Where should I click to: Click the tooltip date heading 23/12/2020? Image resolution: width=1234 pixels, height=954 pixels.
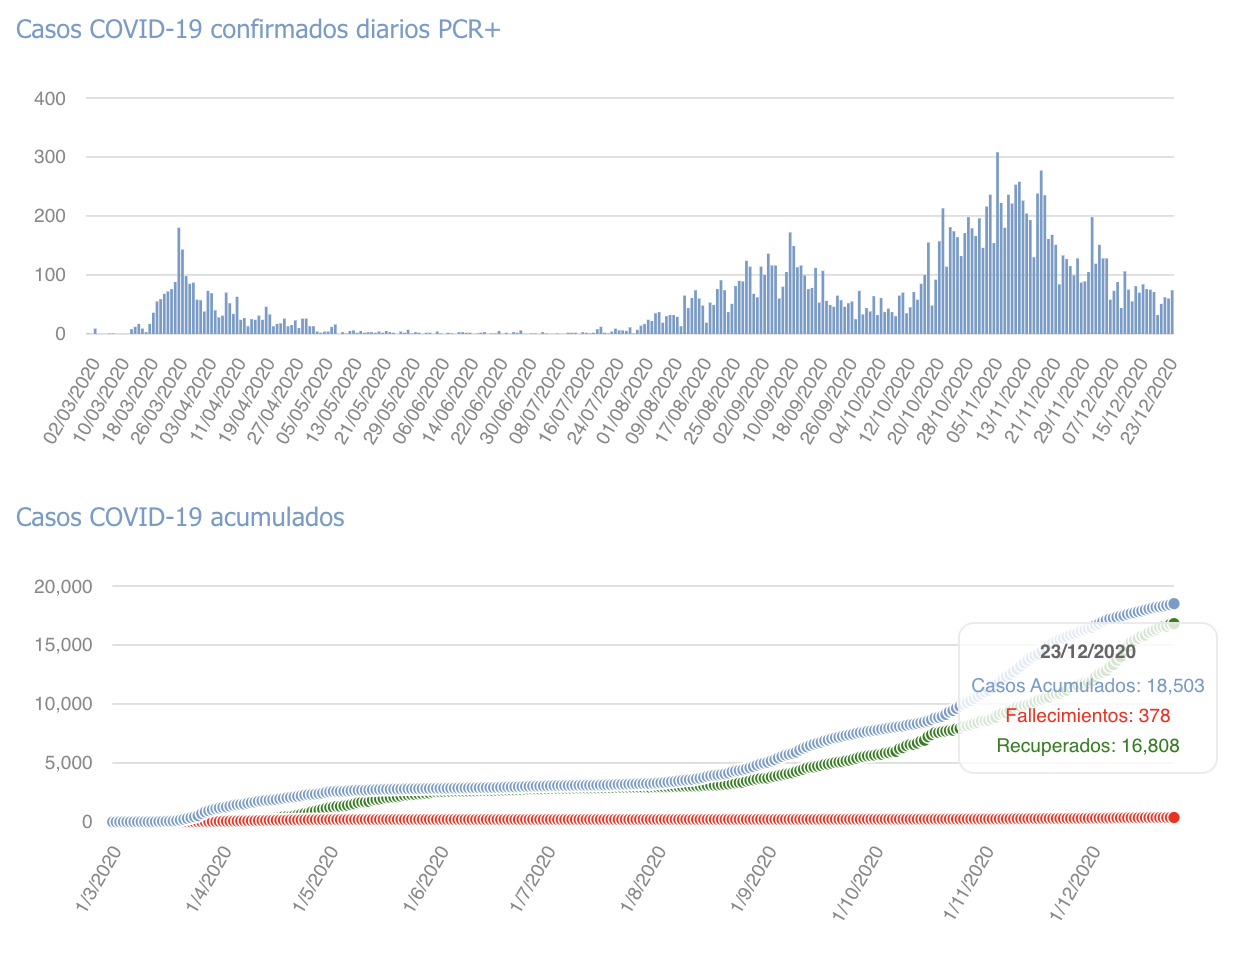1087,652
